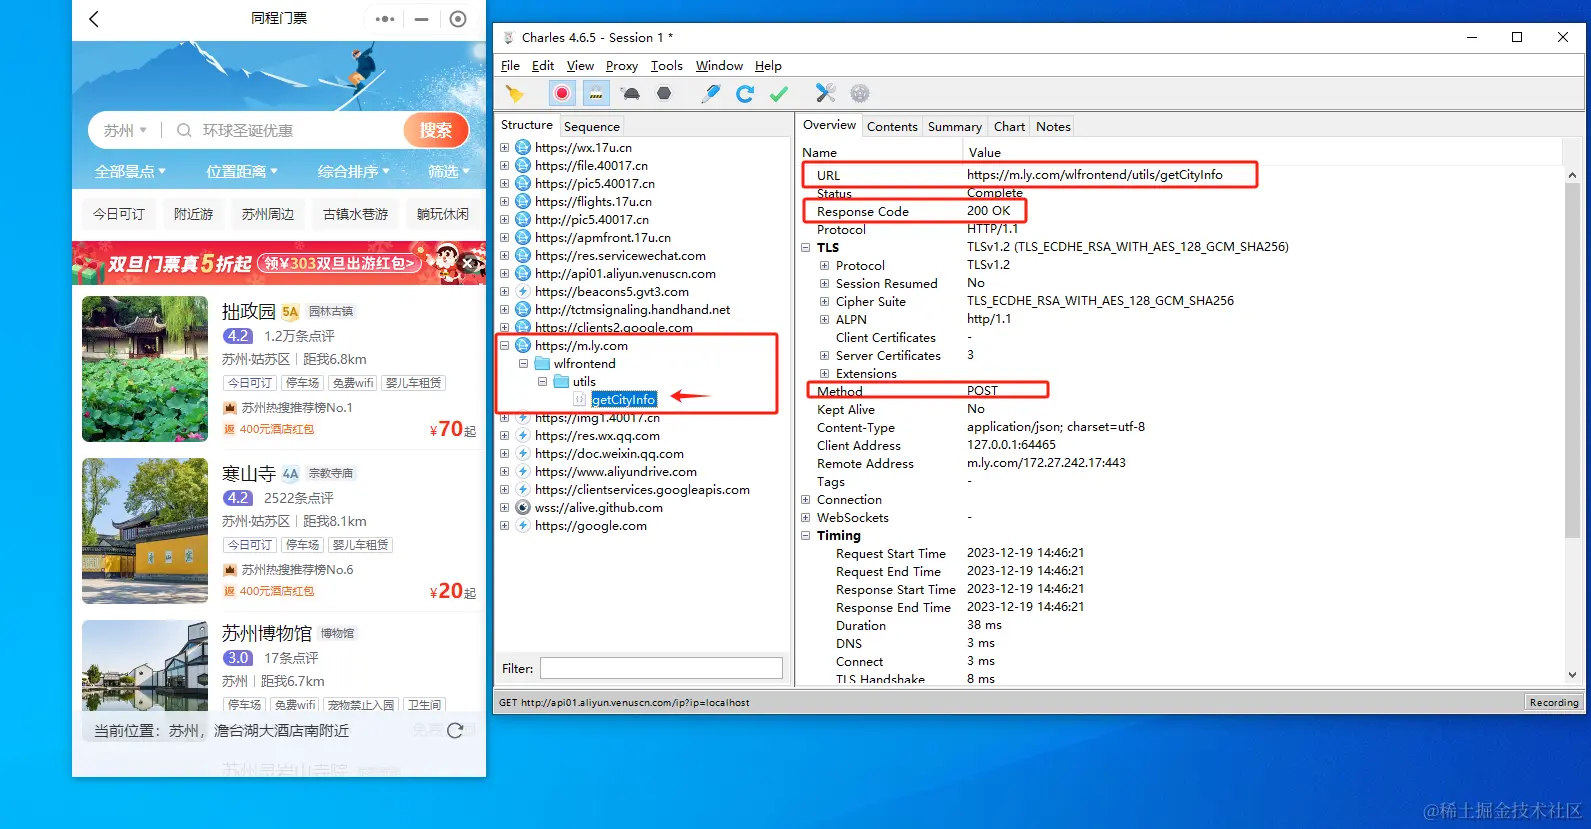Click the scrollbar down arrow in Overview
This screenshot has width=1591, height=829.
1572,675
